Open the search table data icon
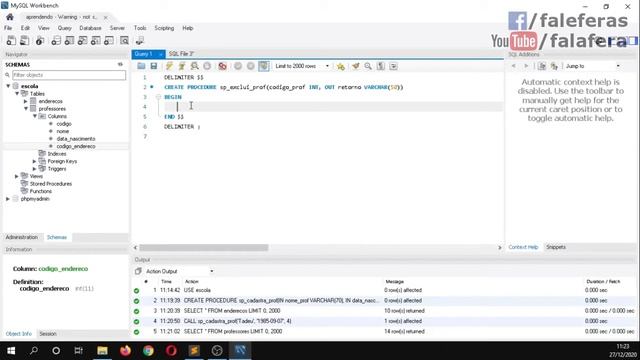 pos(124,40)
